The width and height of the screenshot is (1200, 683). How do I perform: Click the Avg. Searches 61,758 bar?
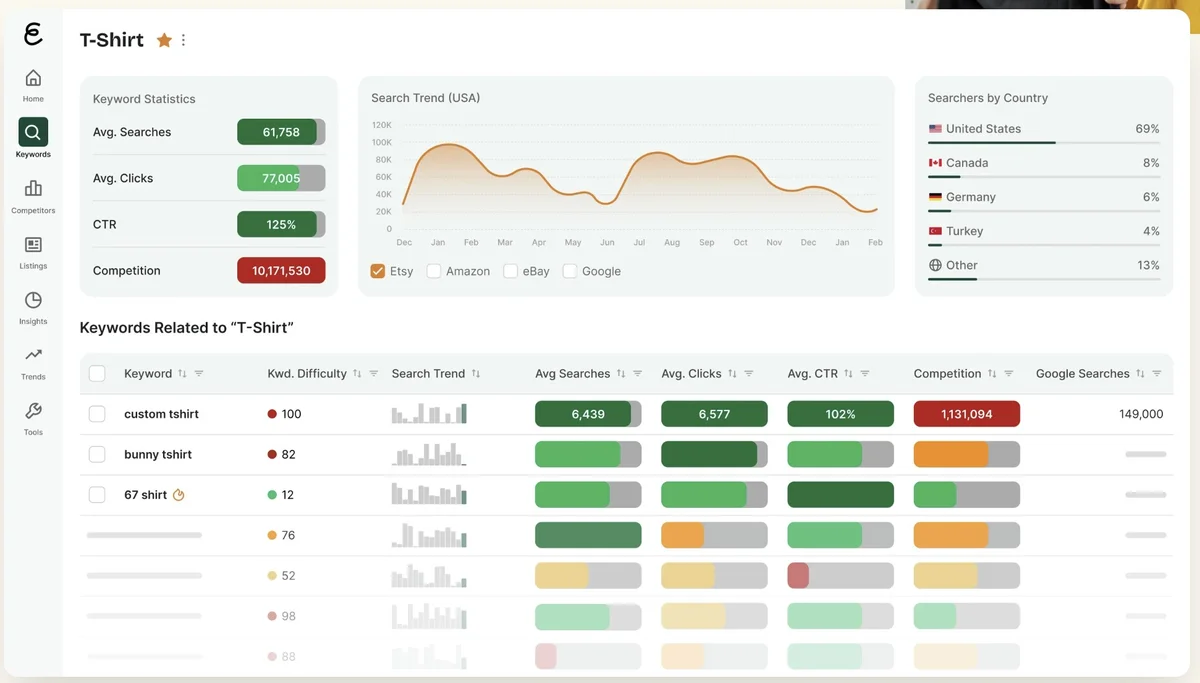(281, 132)
